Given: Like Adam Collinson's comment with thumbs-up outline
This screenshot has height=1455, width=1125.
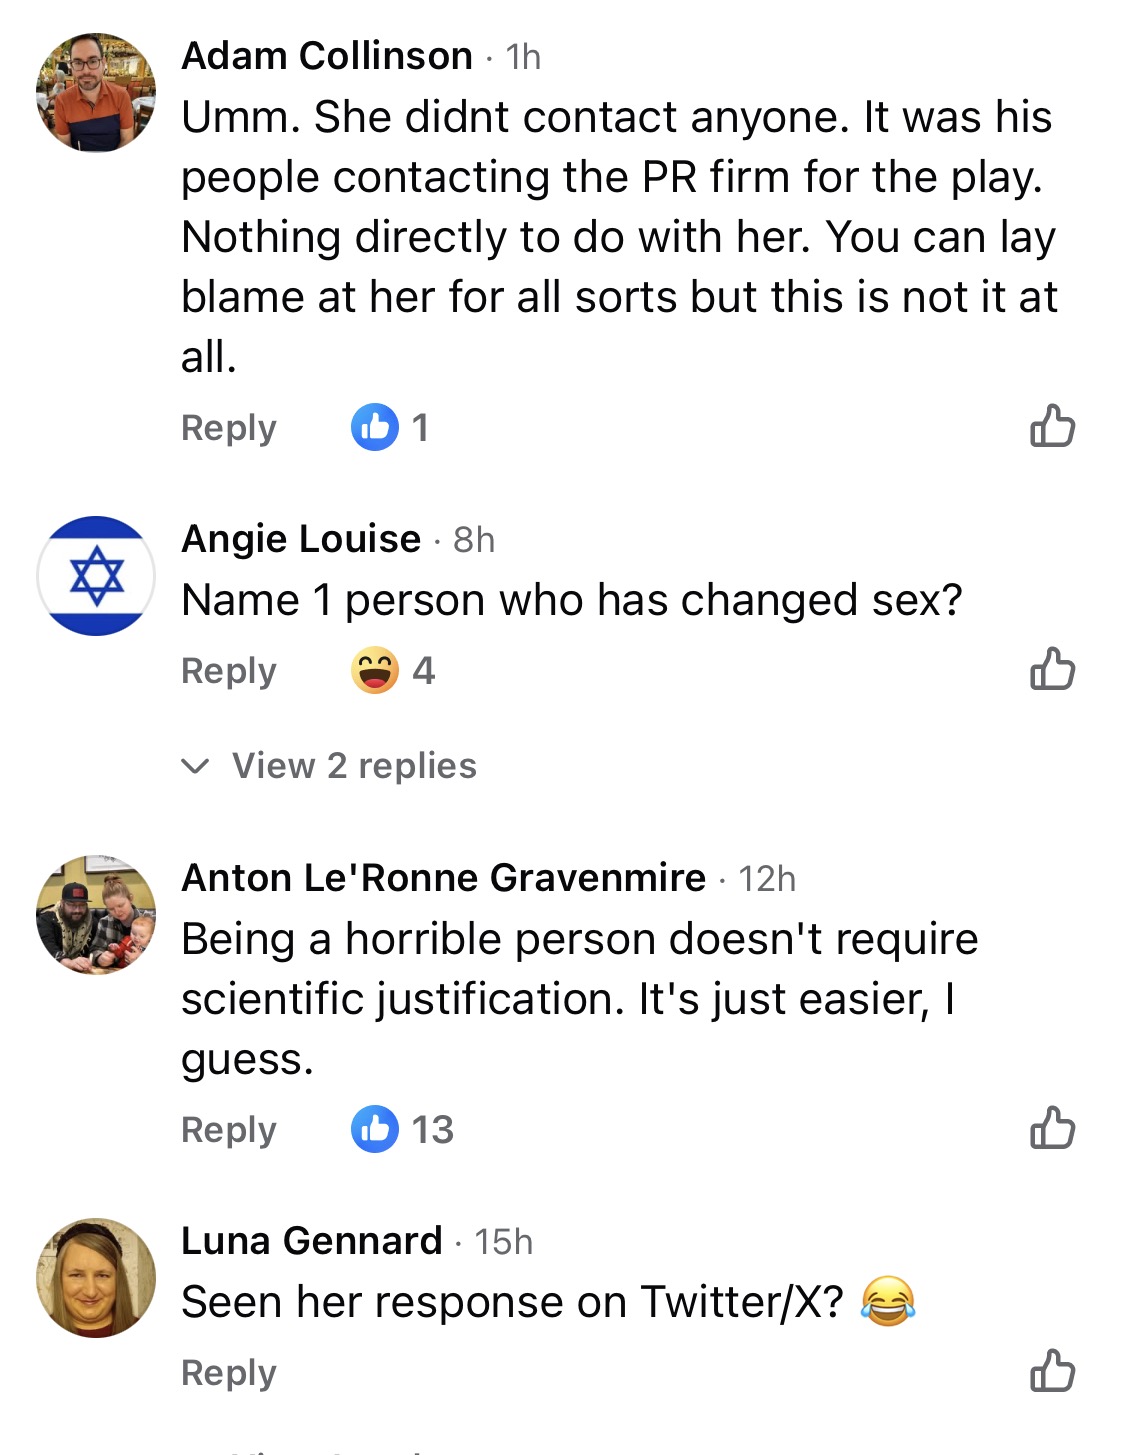Looking at the screenshot, I should (1052, 426).
